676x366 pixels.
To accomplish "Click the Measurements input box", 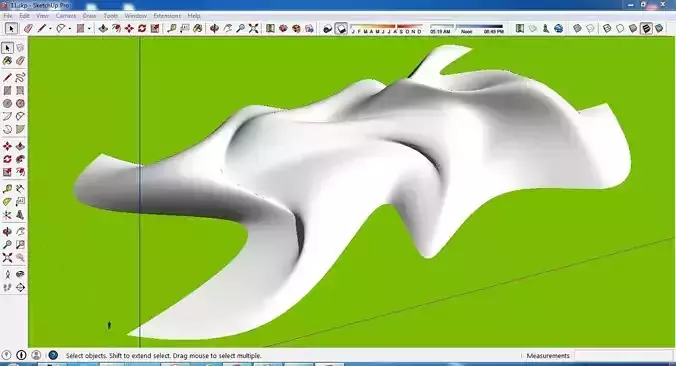I will (x=623, y=356).
